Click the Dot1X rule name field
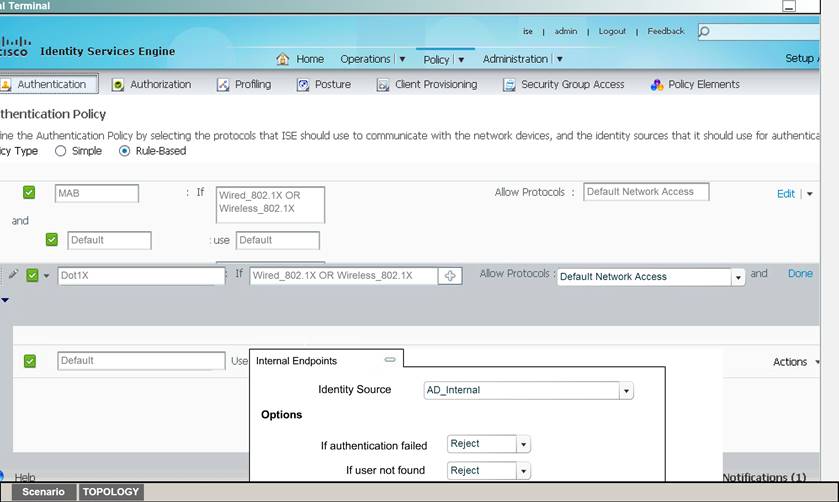The height and width of the screenshot is (502, 839). coord(140,276)
